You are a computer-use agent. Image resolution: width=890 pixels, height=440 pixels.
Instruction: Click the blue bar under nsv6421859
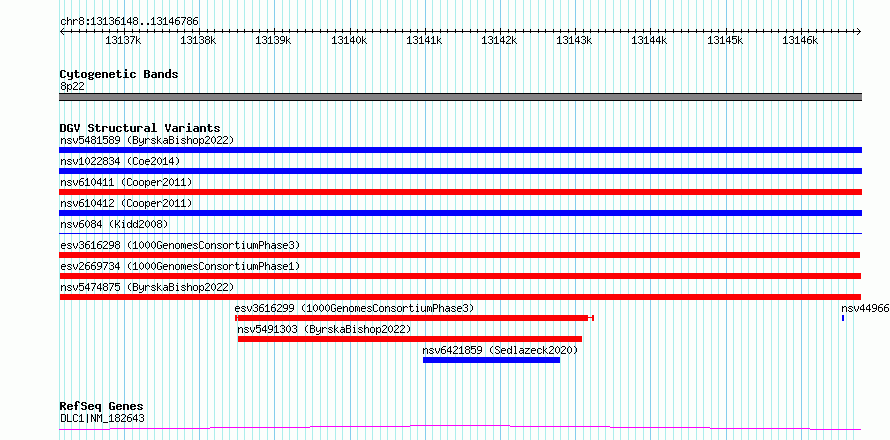click(492, 360)
